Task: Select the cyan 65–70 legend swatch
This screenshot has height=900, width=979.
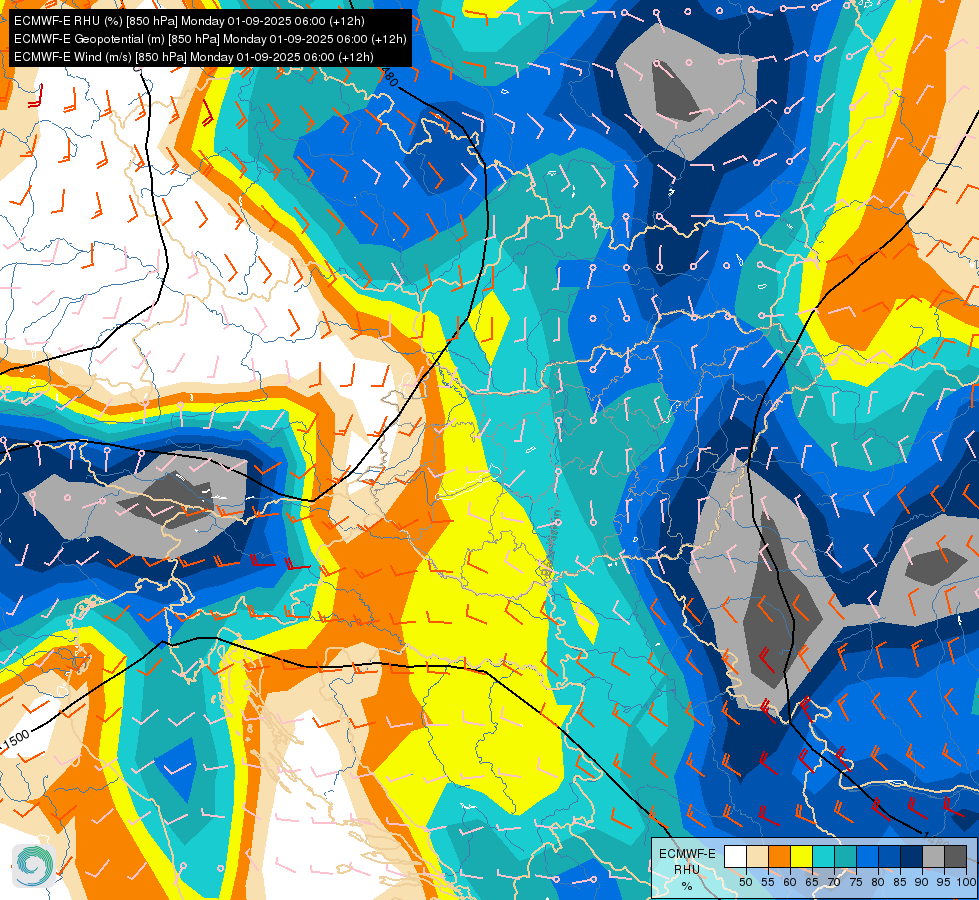Action: coord(824,856)
